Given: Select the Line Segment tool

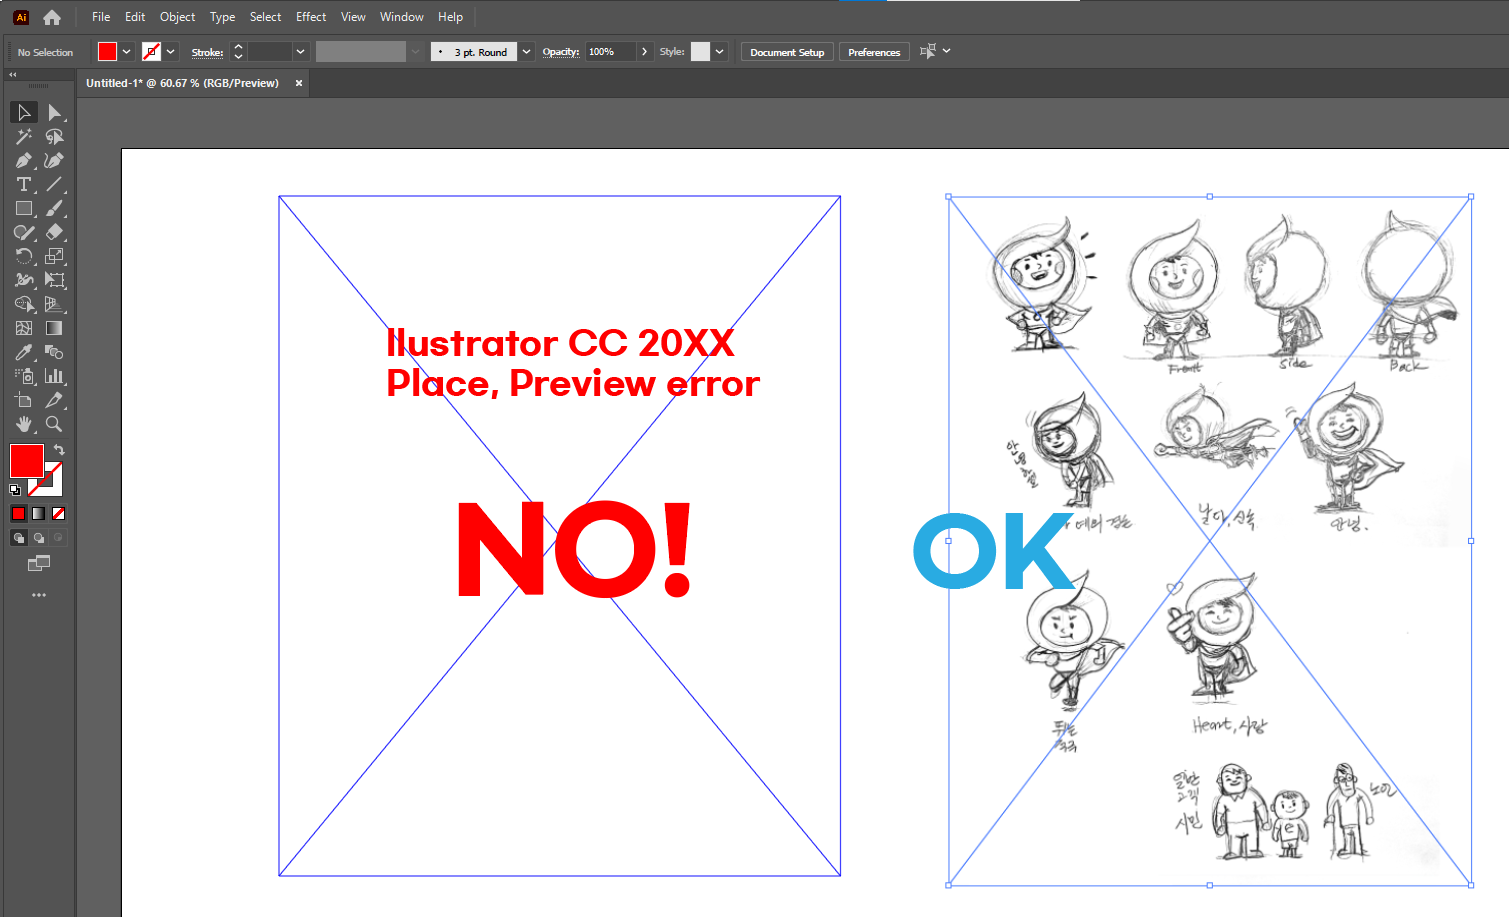Looking at the screenshot, I should click(x=54, y=184).
